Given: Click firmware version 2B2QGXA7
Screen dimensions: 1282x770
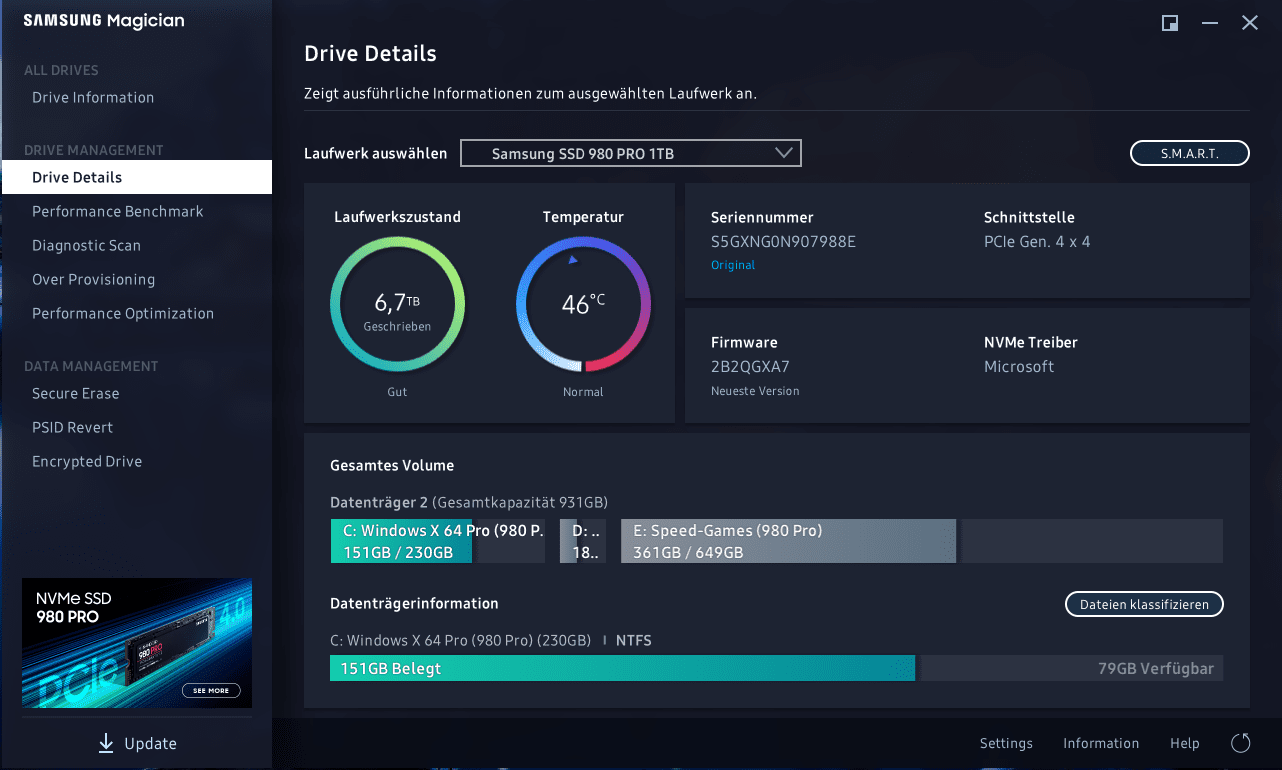Looking at the screenshot, I should click(x=750, y=366).
